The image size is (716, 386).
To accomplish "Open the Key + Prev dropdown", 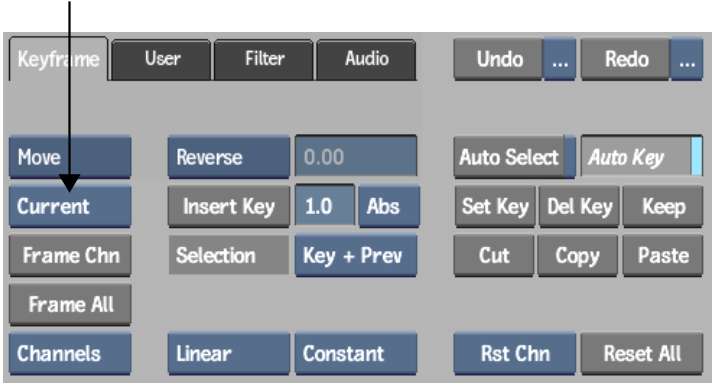I will click(x=356, y=255).
